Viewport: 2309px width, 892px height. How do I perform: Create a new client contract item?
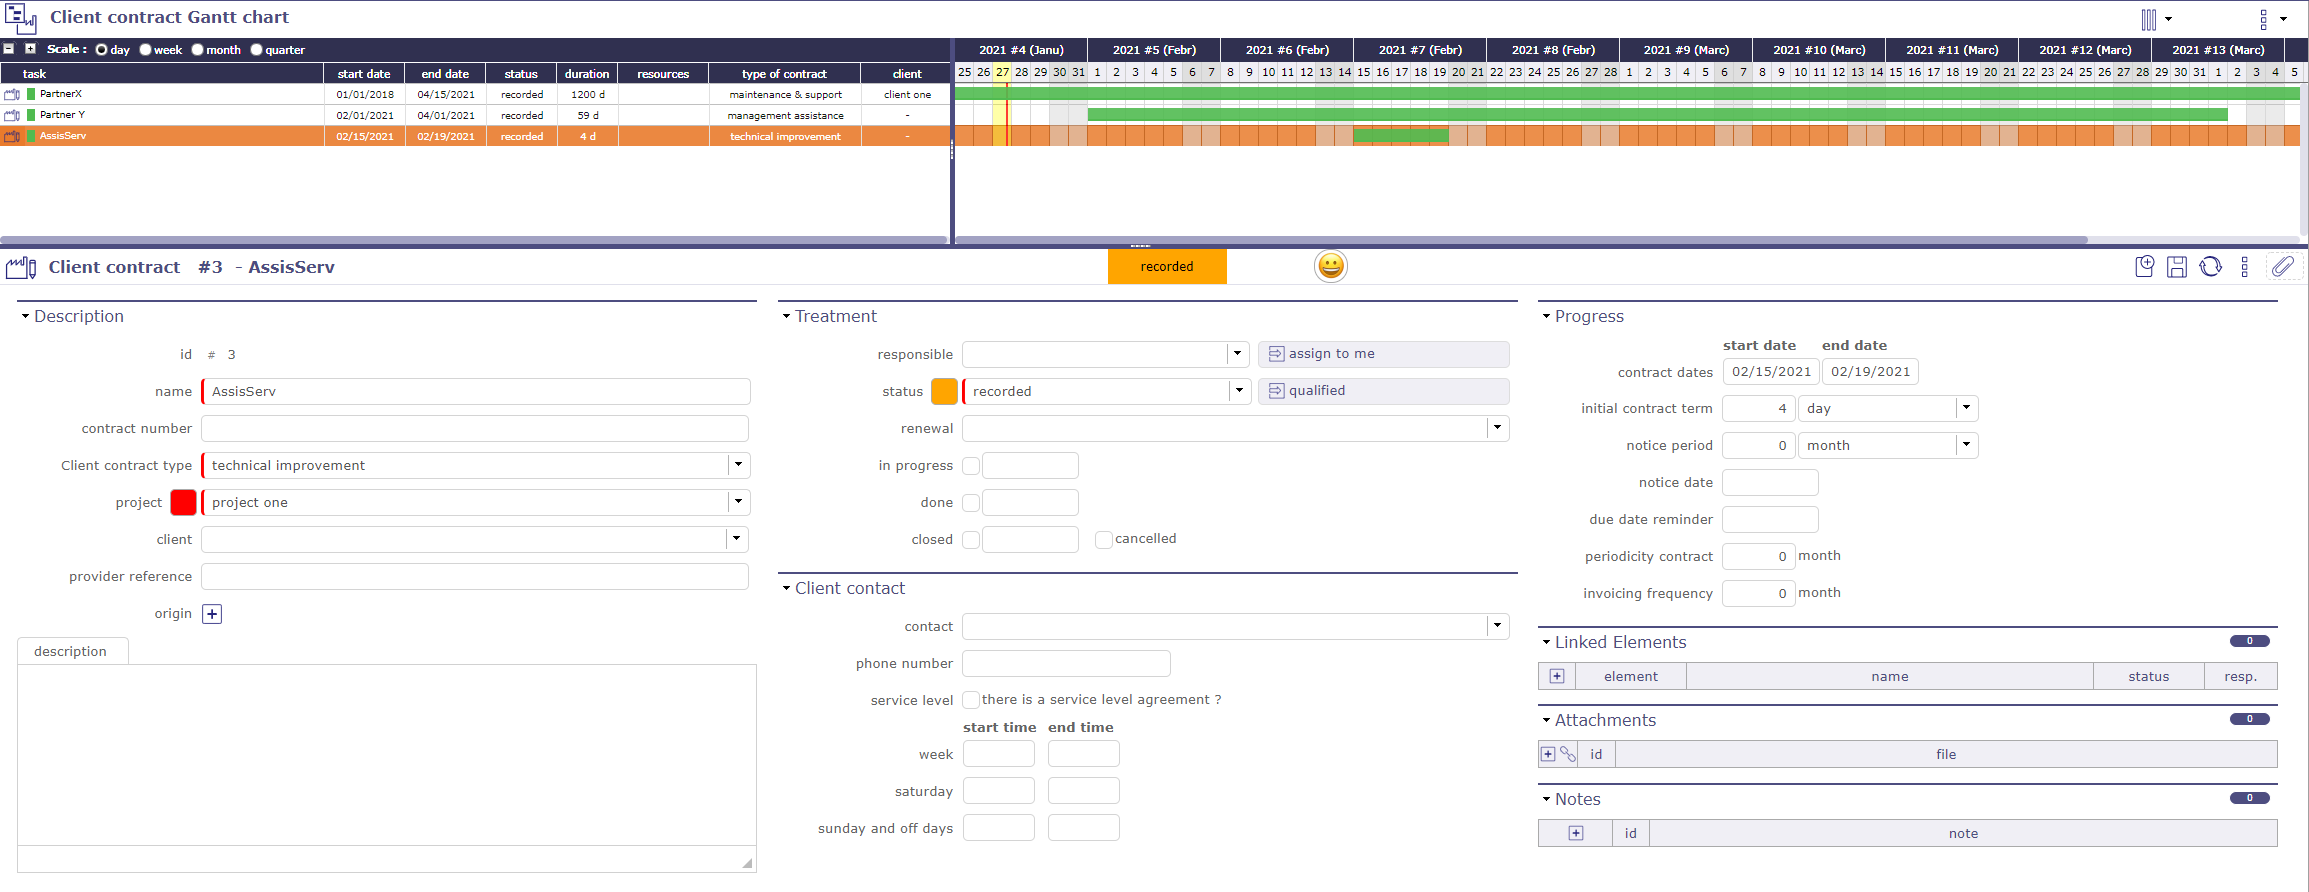tap(2144, 266)
